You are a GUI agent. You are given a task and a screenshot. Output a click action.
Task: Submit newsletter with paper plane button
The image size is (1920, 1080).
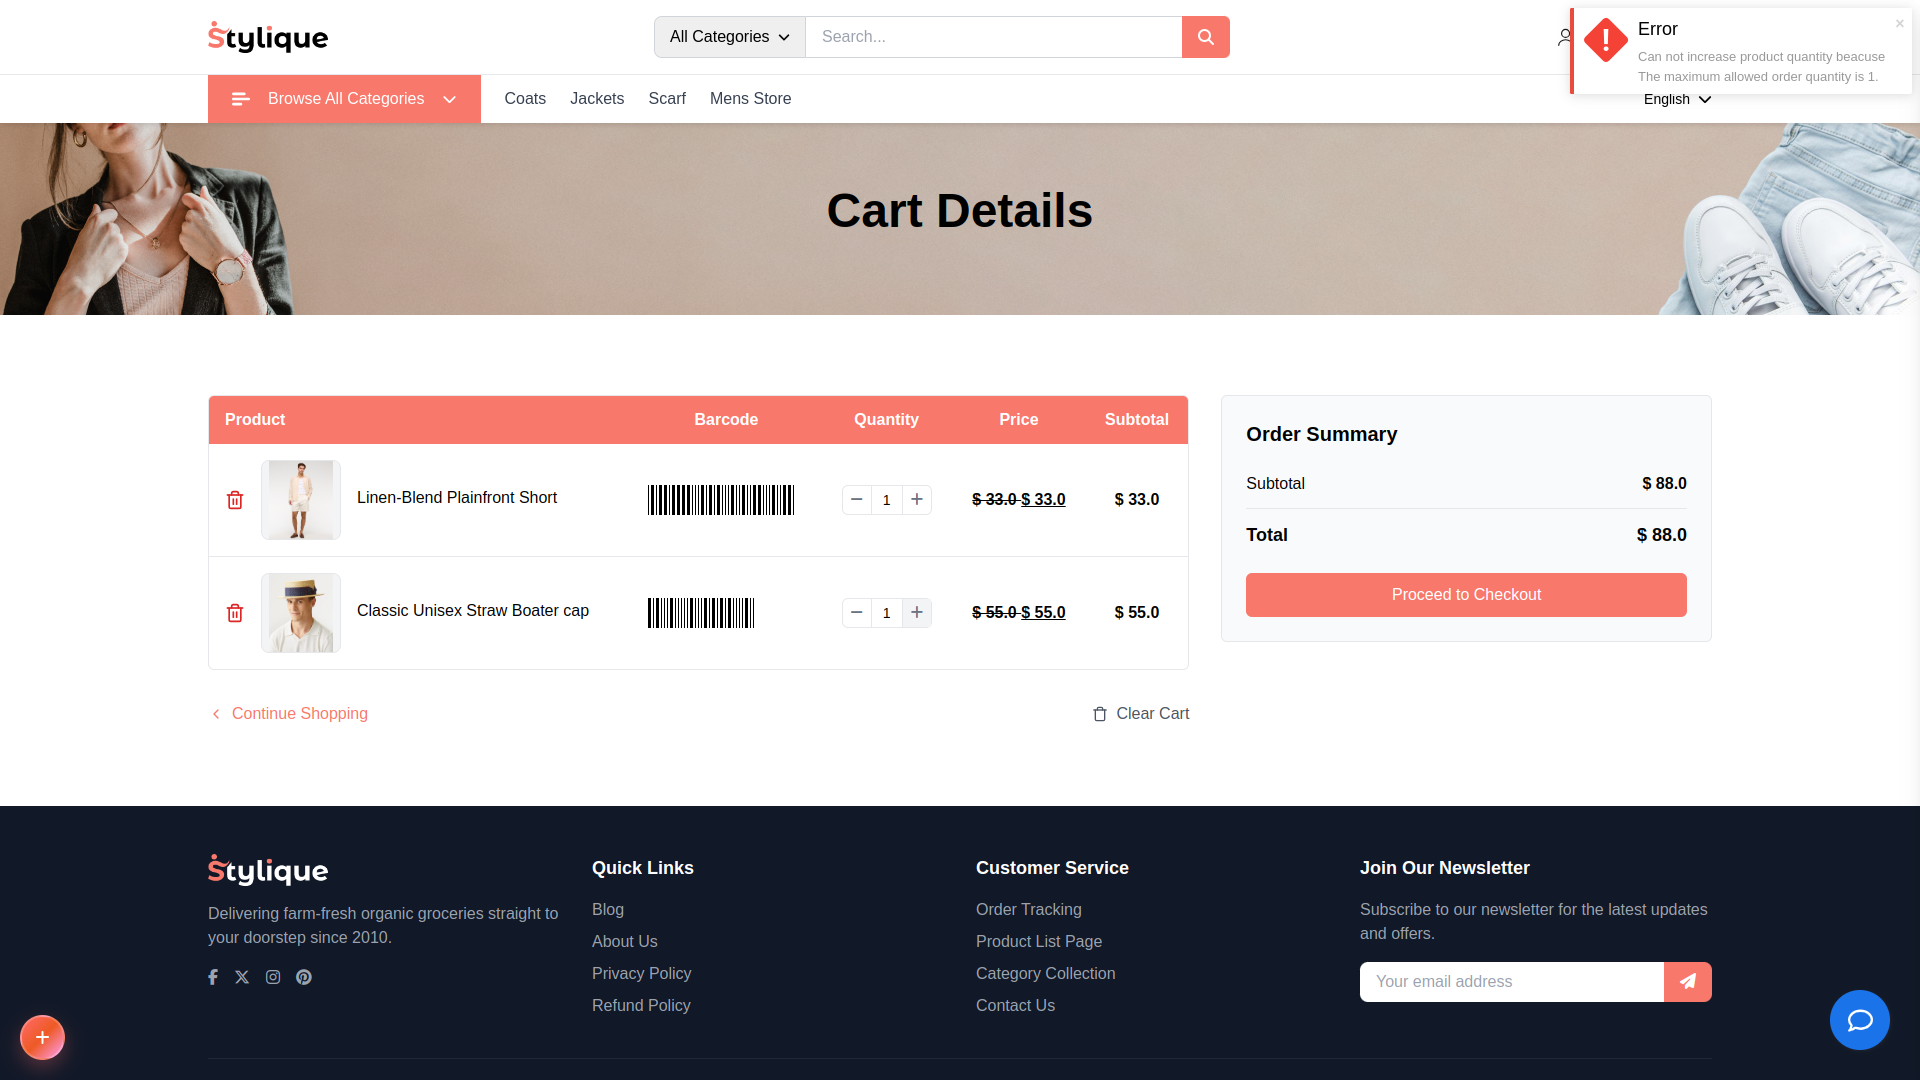pyautogui.click(x=1688, y=982)
